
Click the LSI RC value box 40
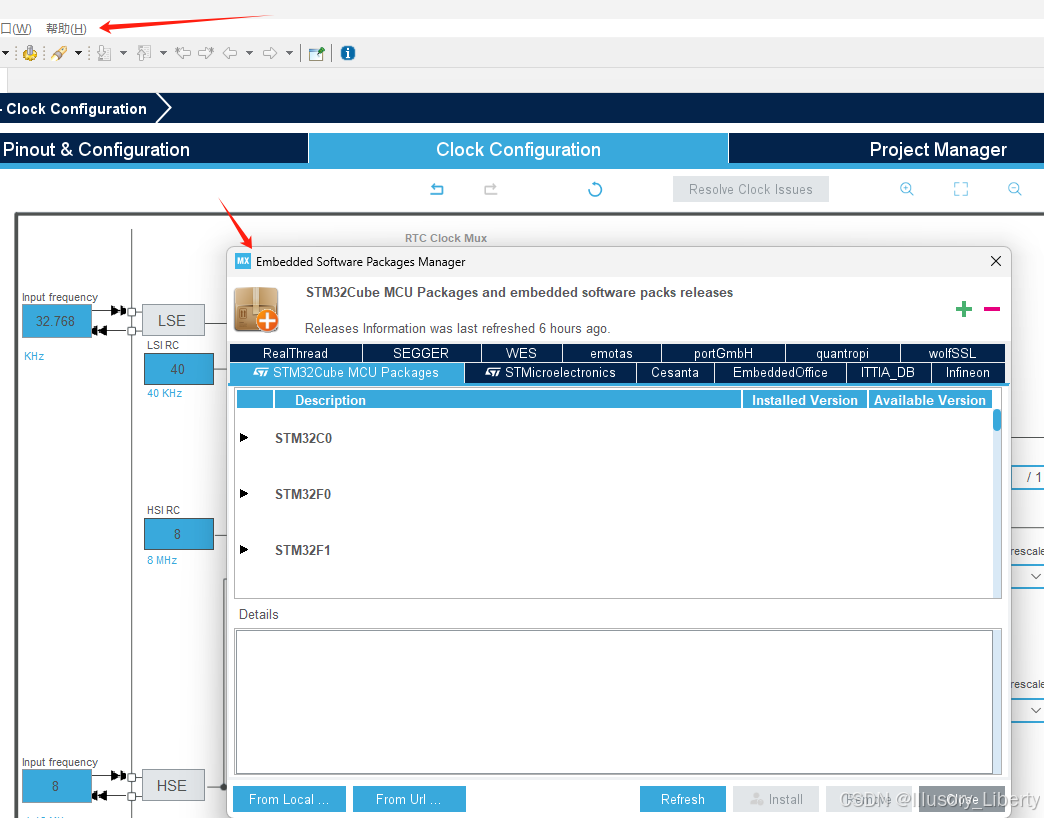click(178, 369)
